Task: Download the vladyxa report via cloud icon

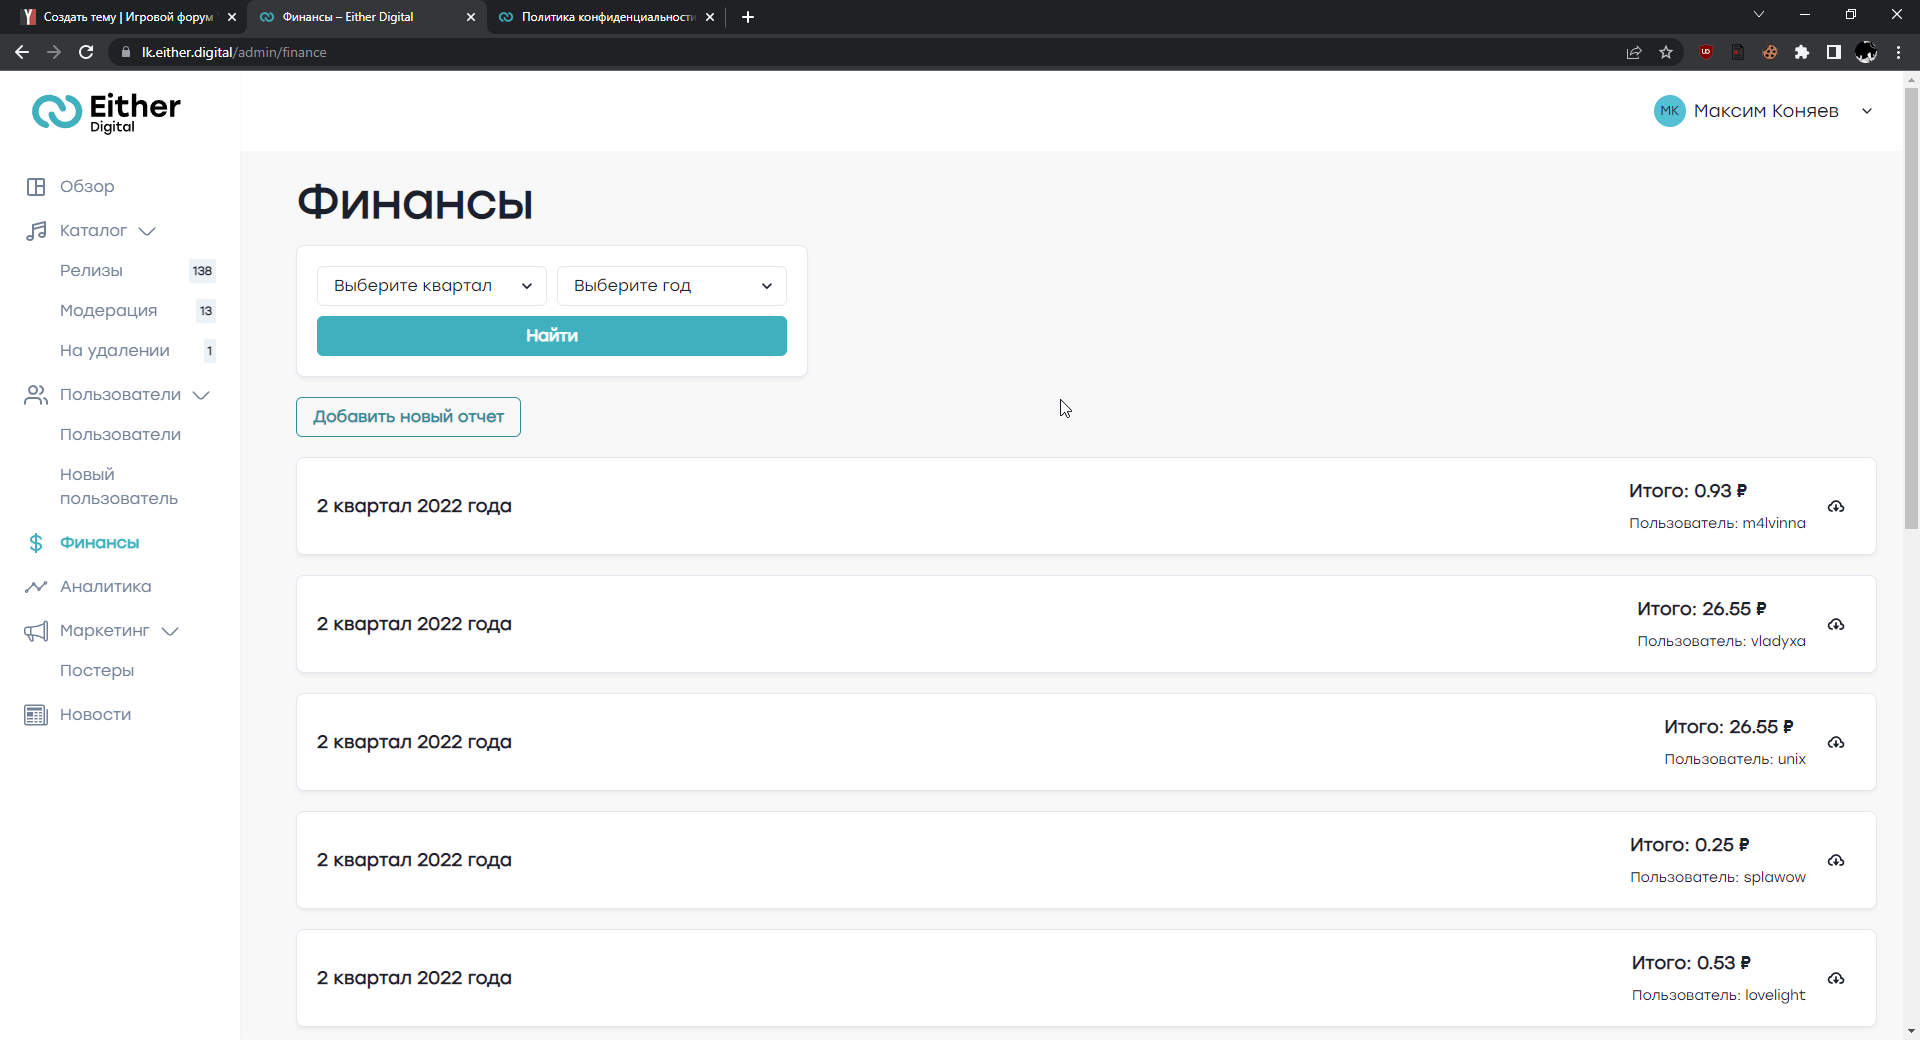Action: pos(1836,625)
